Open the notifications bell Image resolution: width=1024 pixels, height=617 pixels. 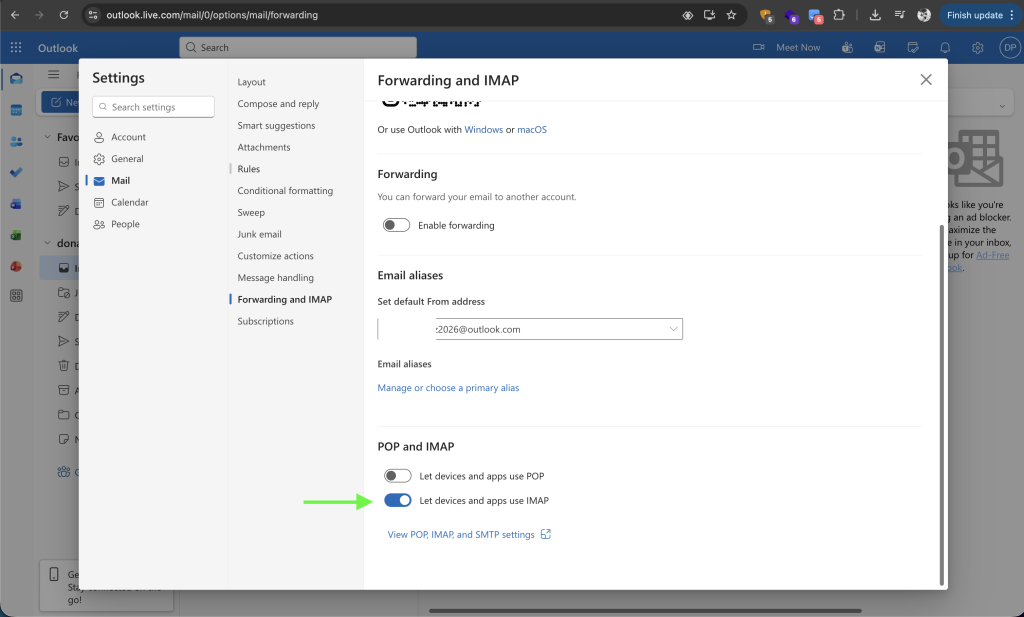[x=944, y=47]
